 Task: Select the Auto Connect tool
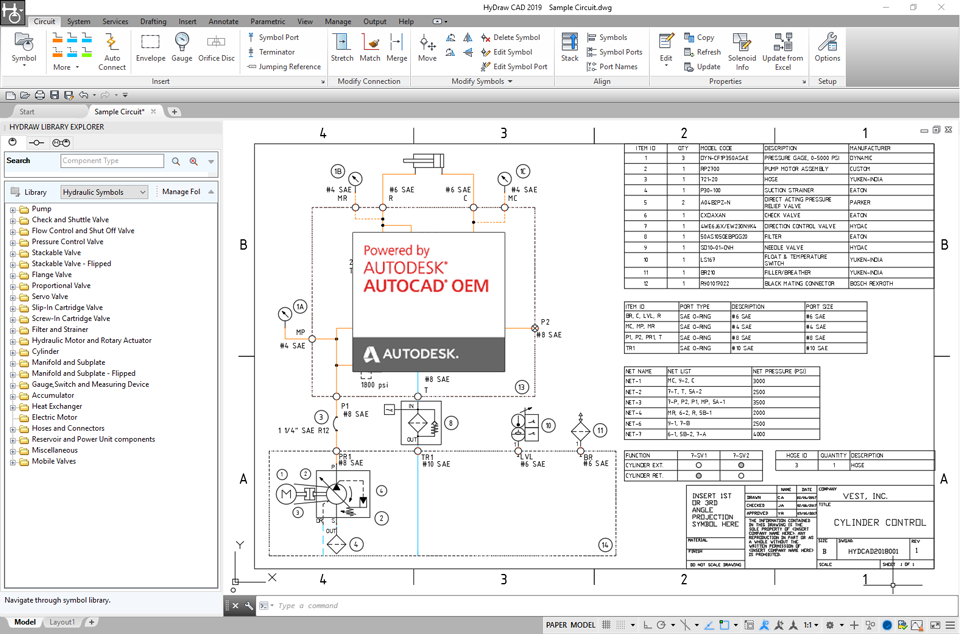pos(112,51)
